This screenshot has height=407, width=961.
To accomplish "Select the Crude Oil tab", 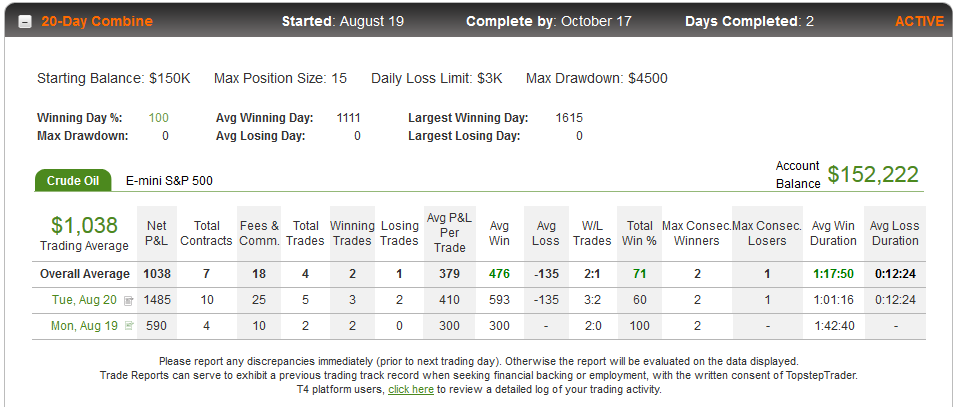I will [73, 181].
